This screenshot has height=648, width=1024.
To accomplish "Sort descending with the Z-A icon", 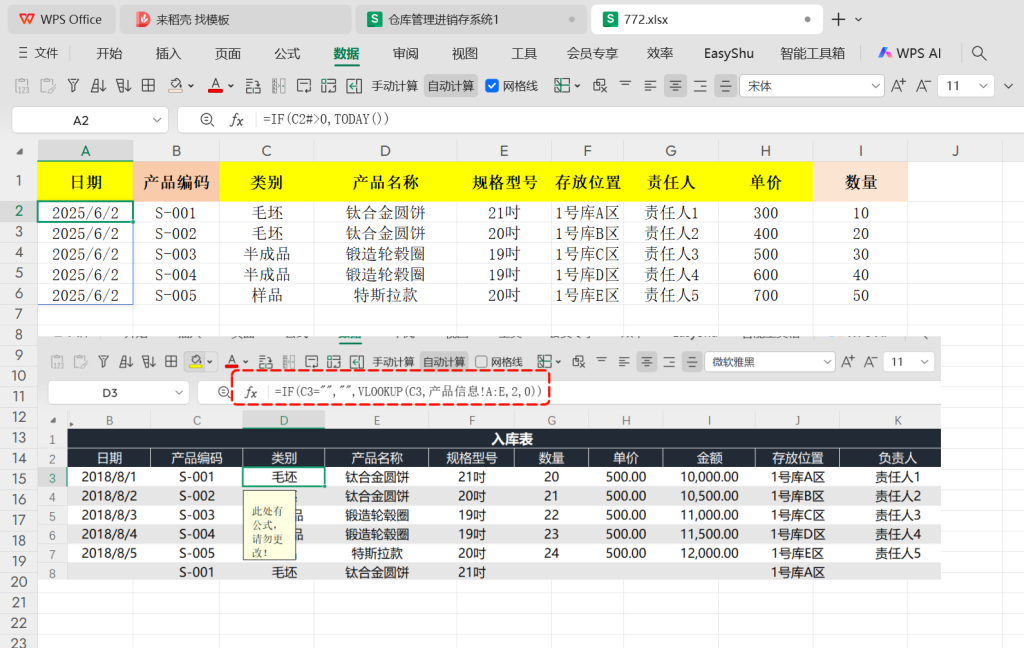I will pyautogui.click(x=123, y=86).
